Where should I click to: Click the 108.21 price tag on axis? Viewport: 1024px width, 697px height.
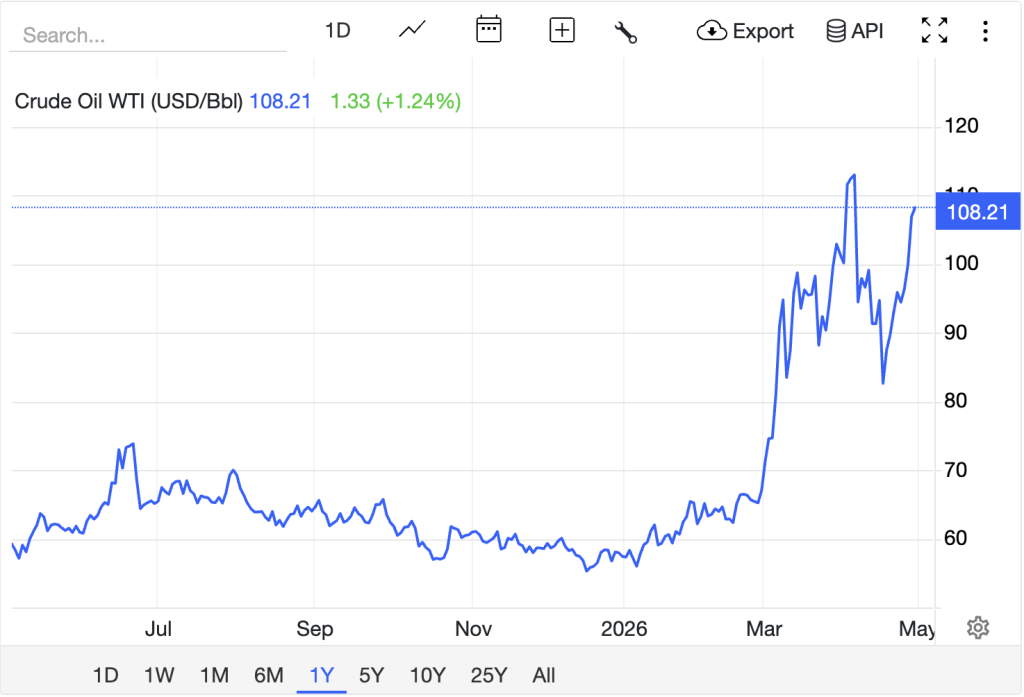coord(978,212)
